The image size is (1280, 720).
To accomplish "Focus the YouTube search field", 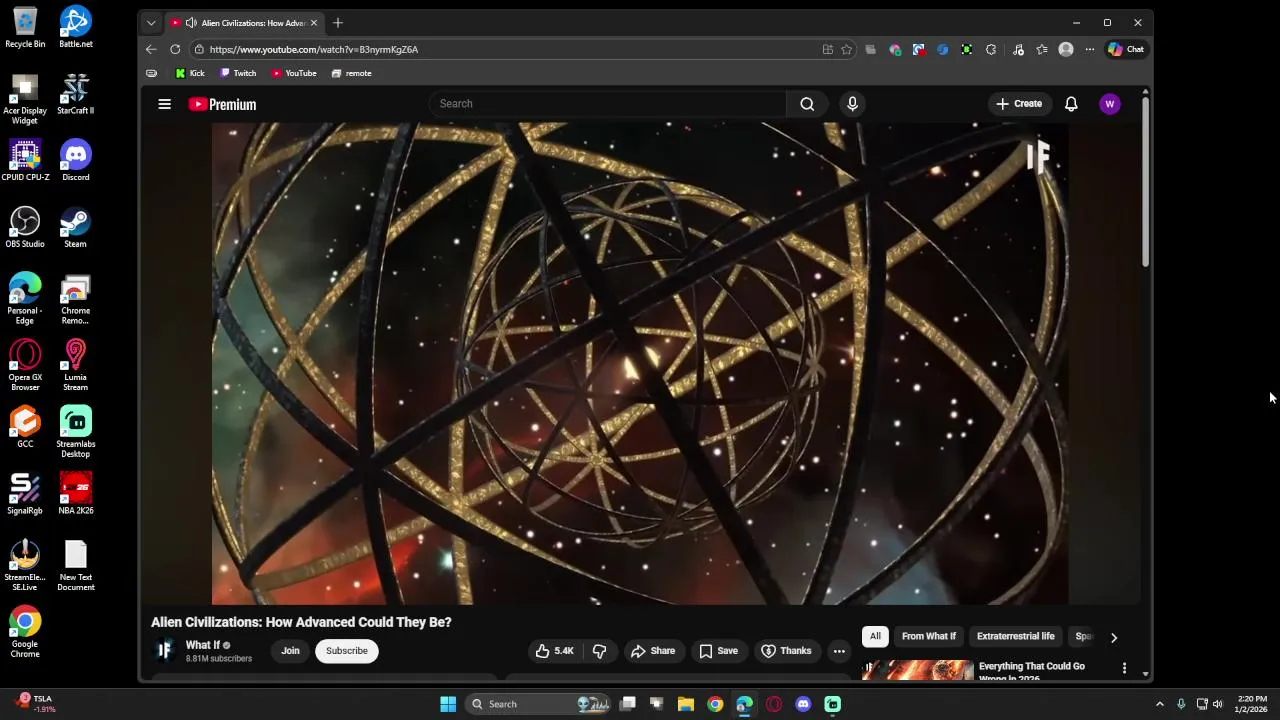I will tap(608, 104).
